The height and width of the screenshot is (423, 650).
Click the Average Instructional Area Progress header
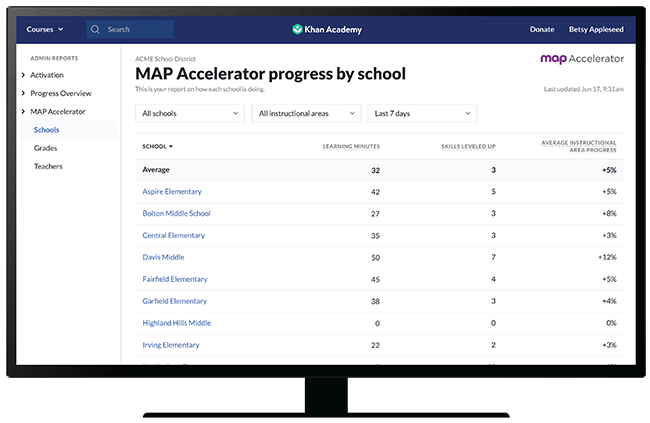[x=579, y=146]
